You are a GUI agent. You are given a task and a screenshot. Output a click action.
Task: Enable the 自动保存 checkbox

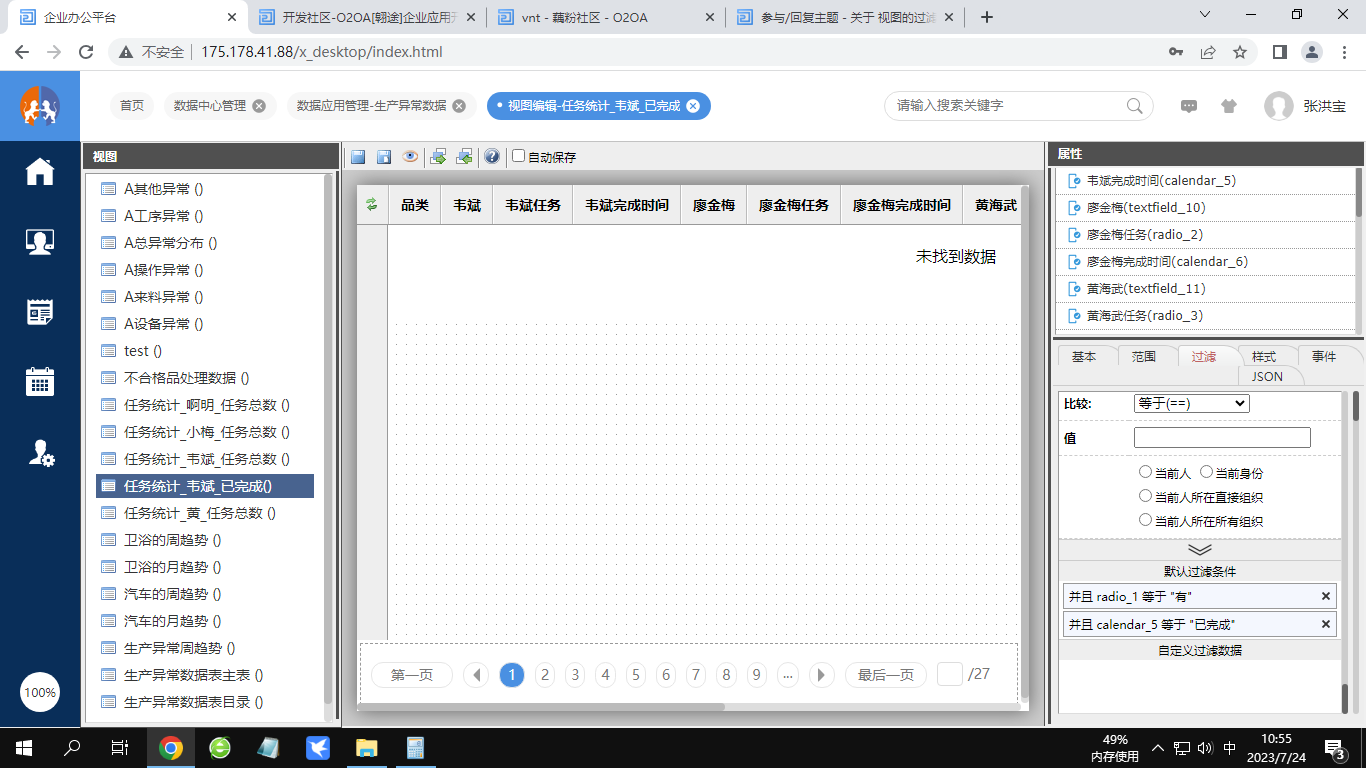(517, 156)
